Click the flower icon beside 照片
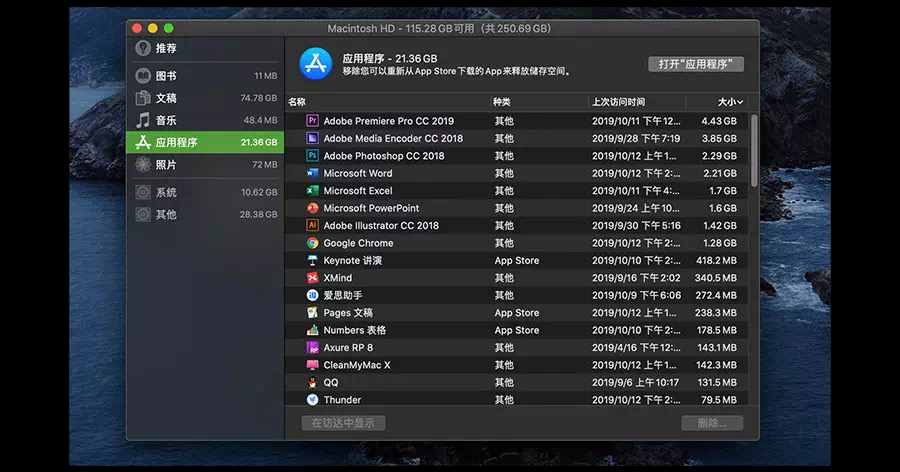Viewport: 900px width, 472px height. click(x=143, y=165)
